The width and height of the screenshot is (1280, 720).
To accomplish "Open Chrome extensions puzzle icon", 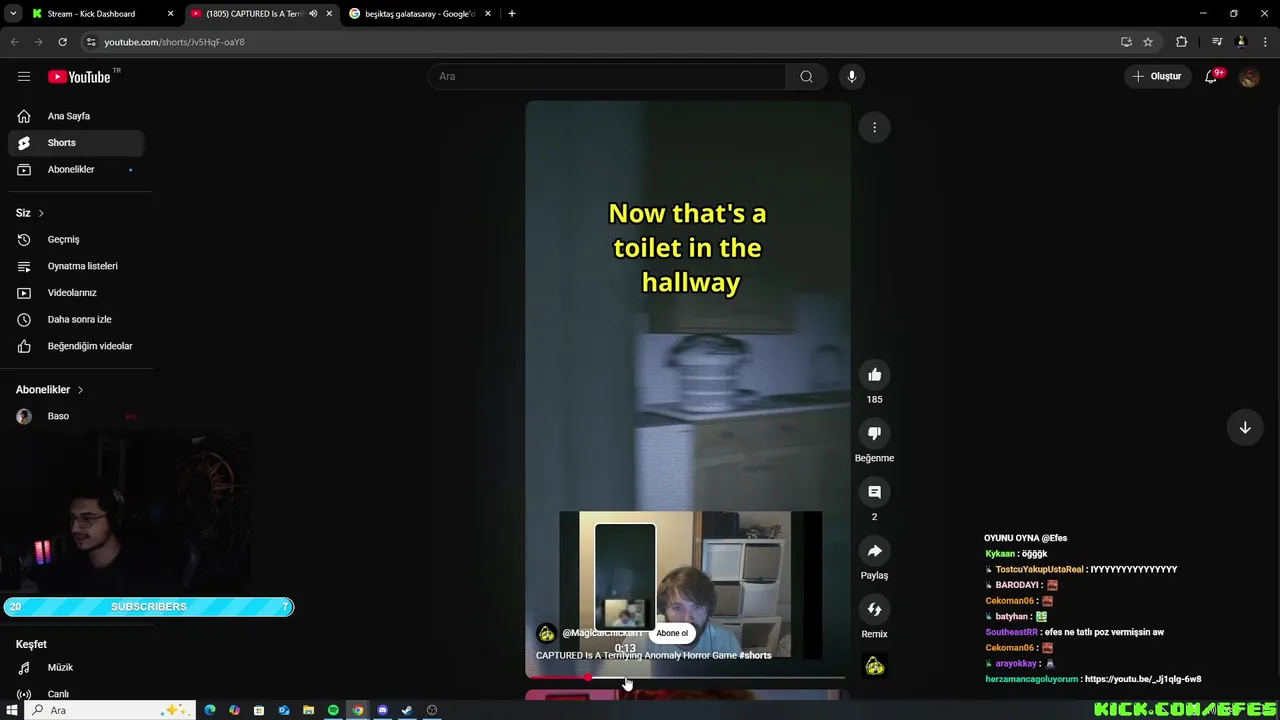I will [1182, 42].
